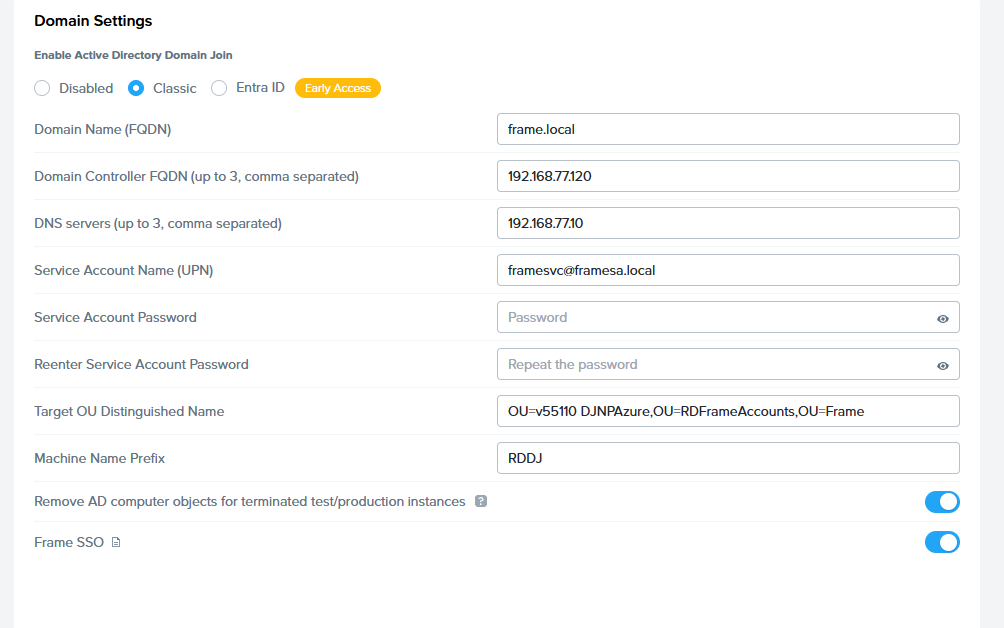This screenshot has height=628, width=1004.
Task: Click the Frame SSO label text
Action: [x=69, y=542]
